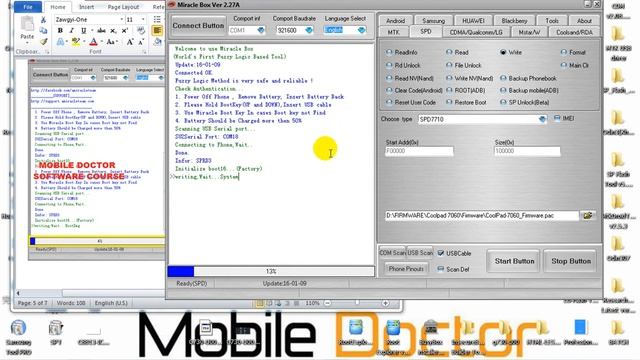Expand the Paste options arrow in Word

pyautogui.click(x=27, y=42)
